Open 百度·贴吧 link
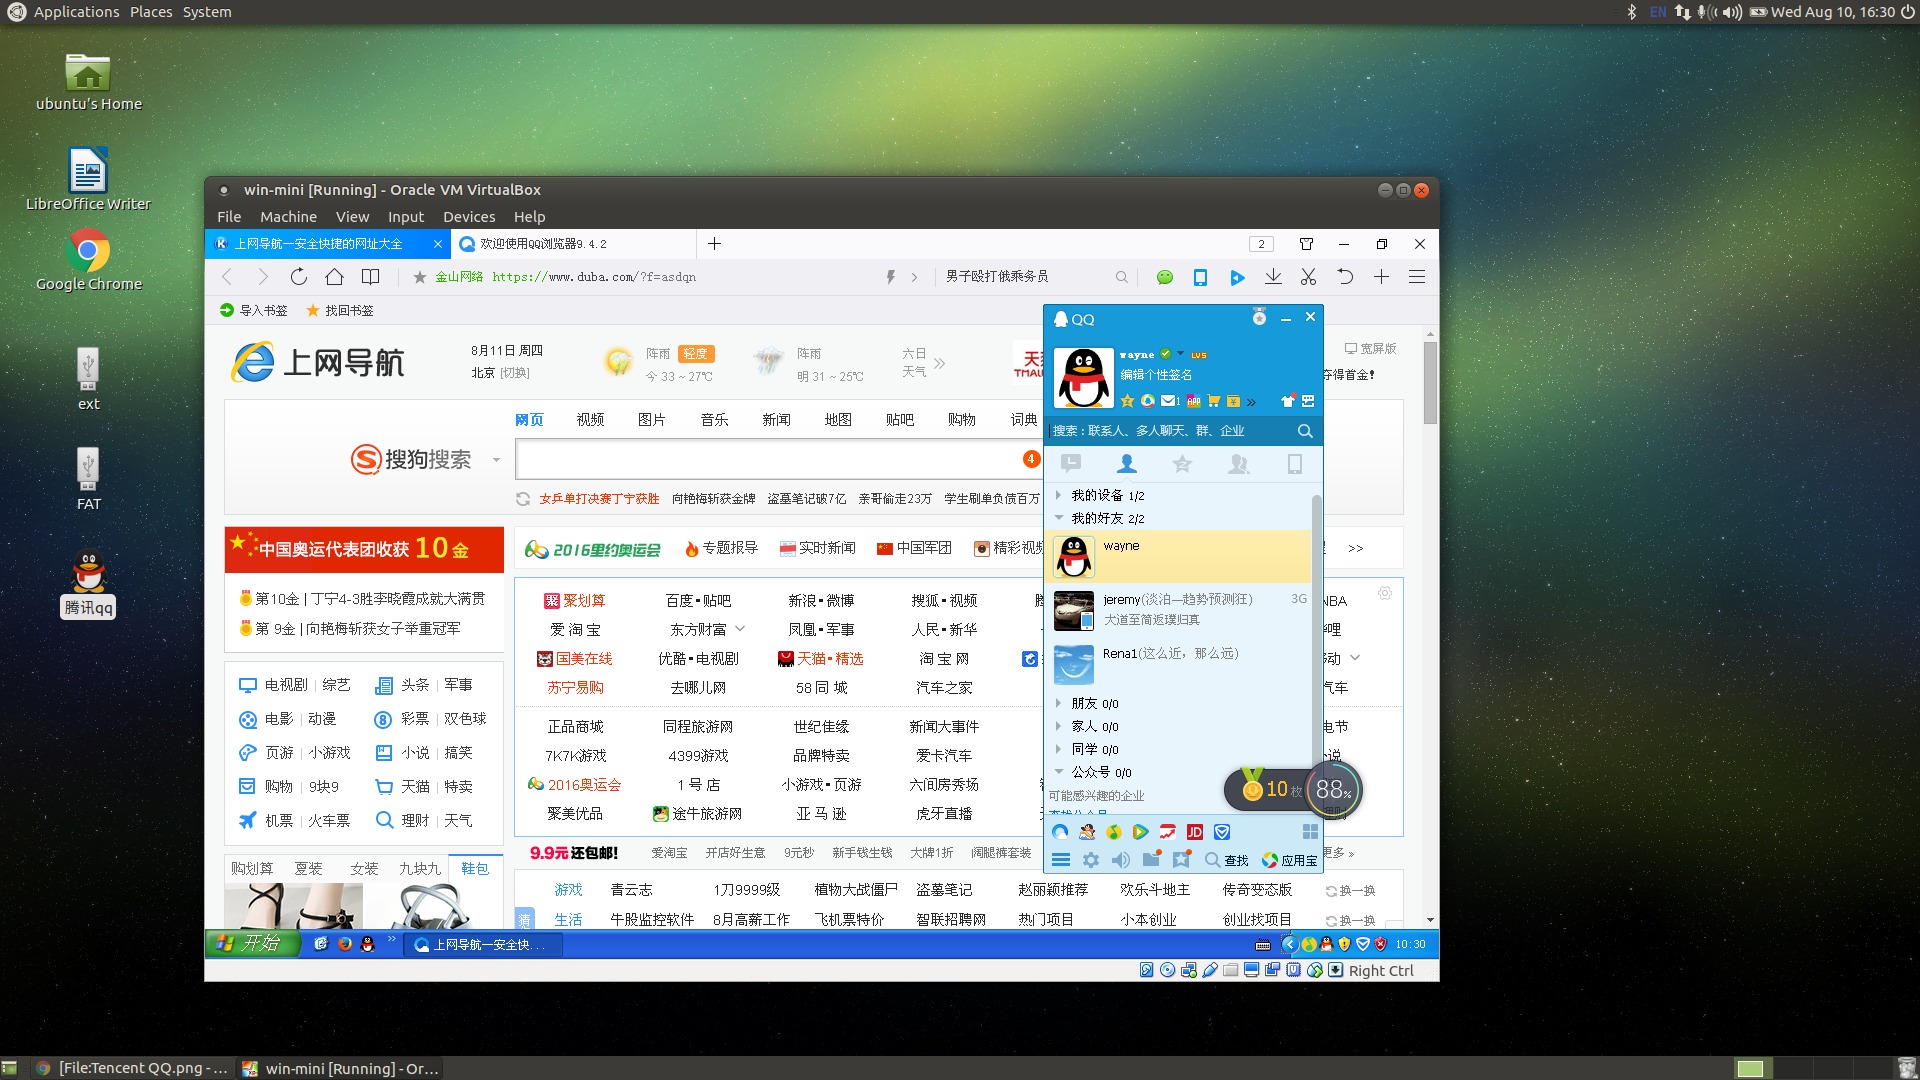1920x1080 pixels. click(698, 601)
